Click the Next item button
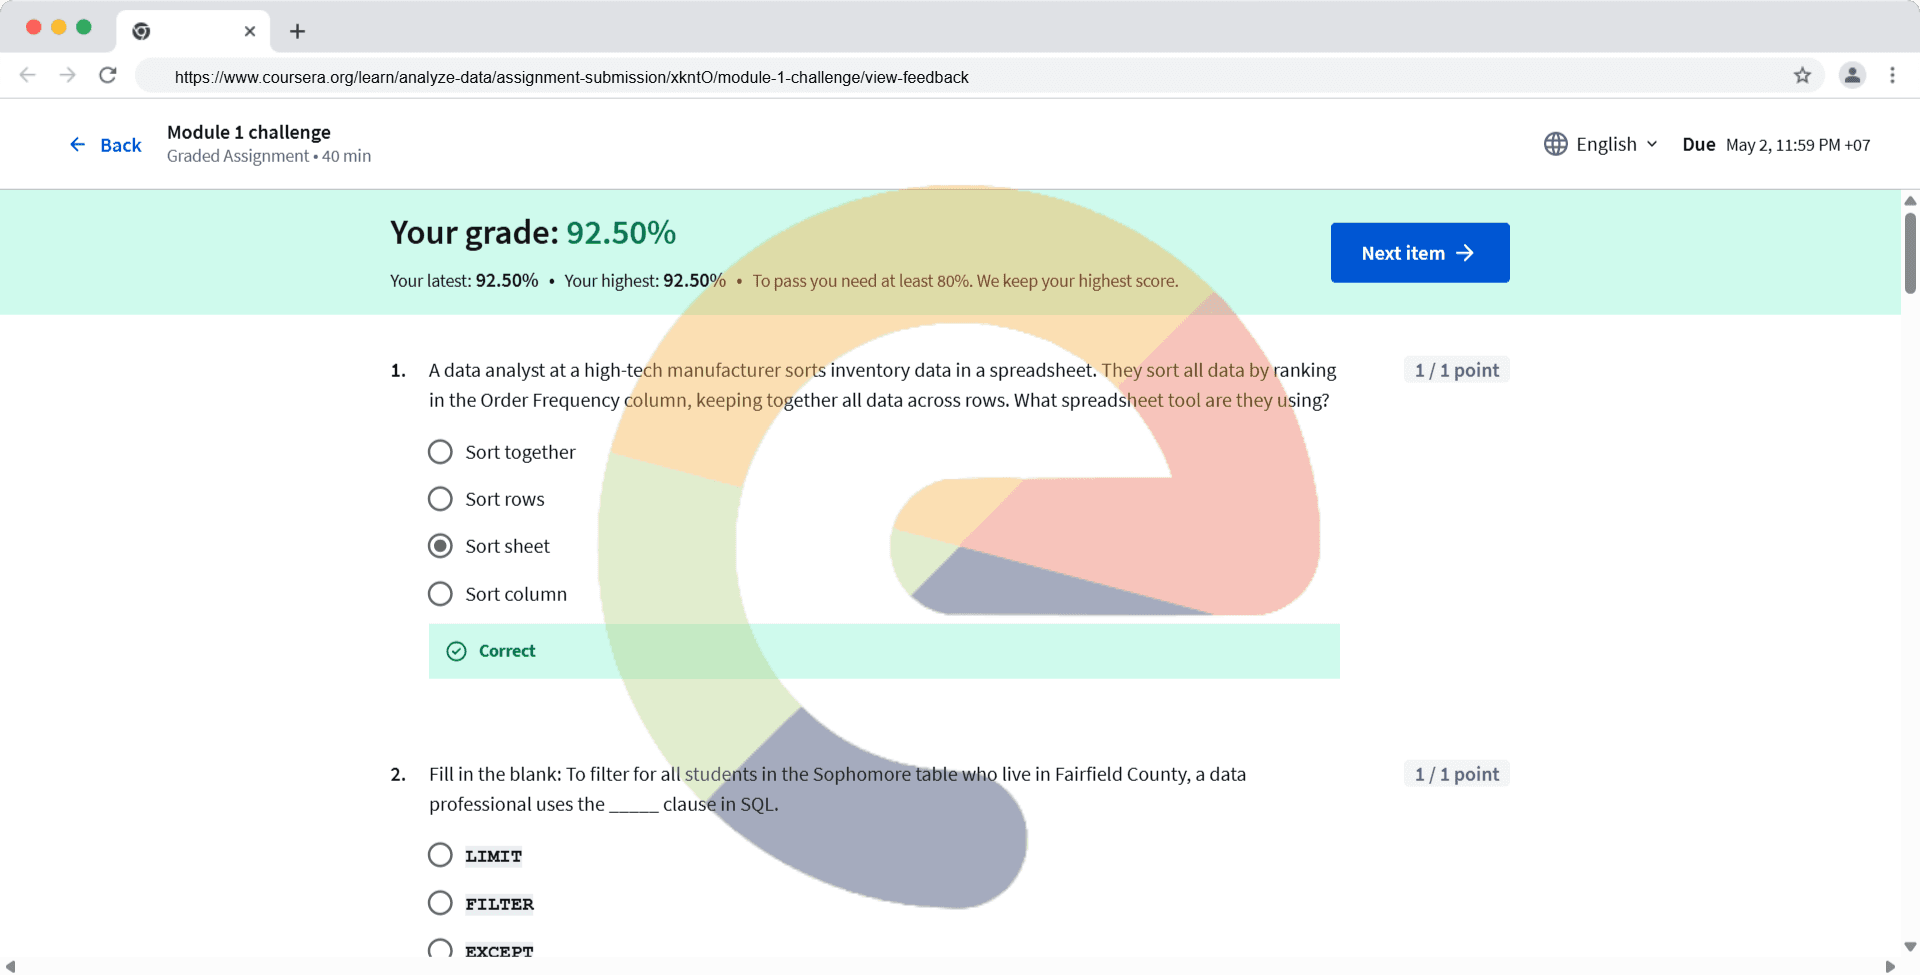 pos(1419,253)
